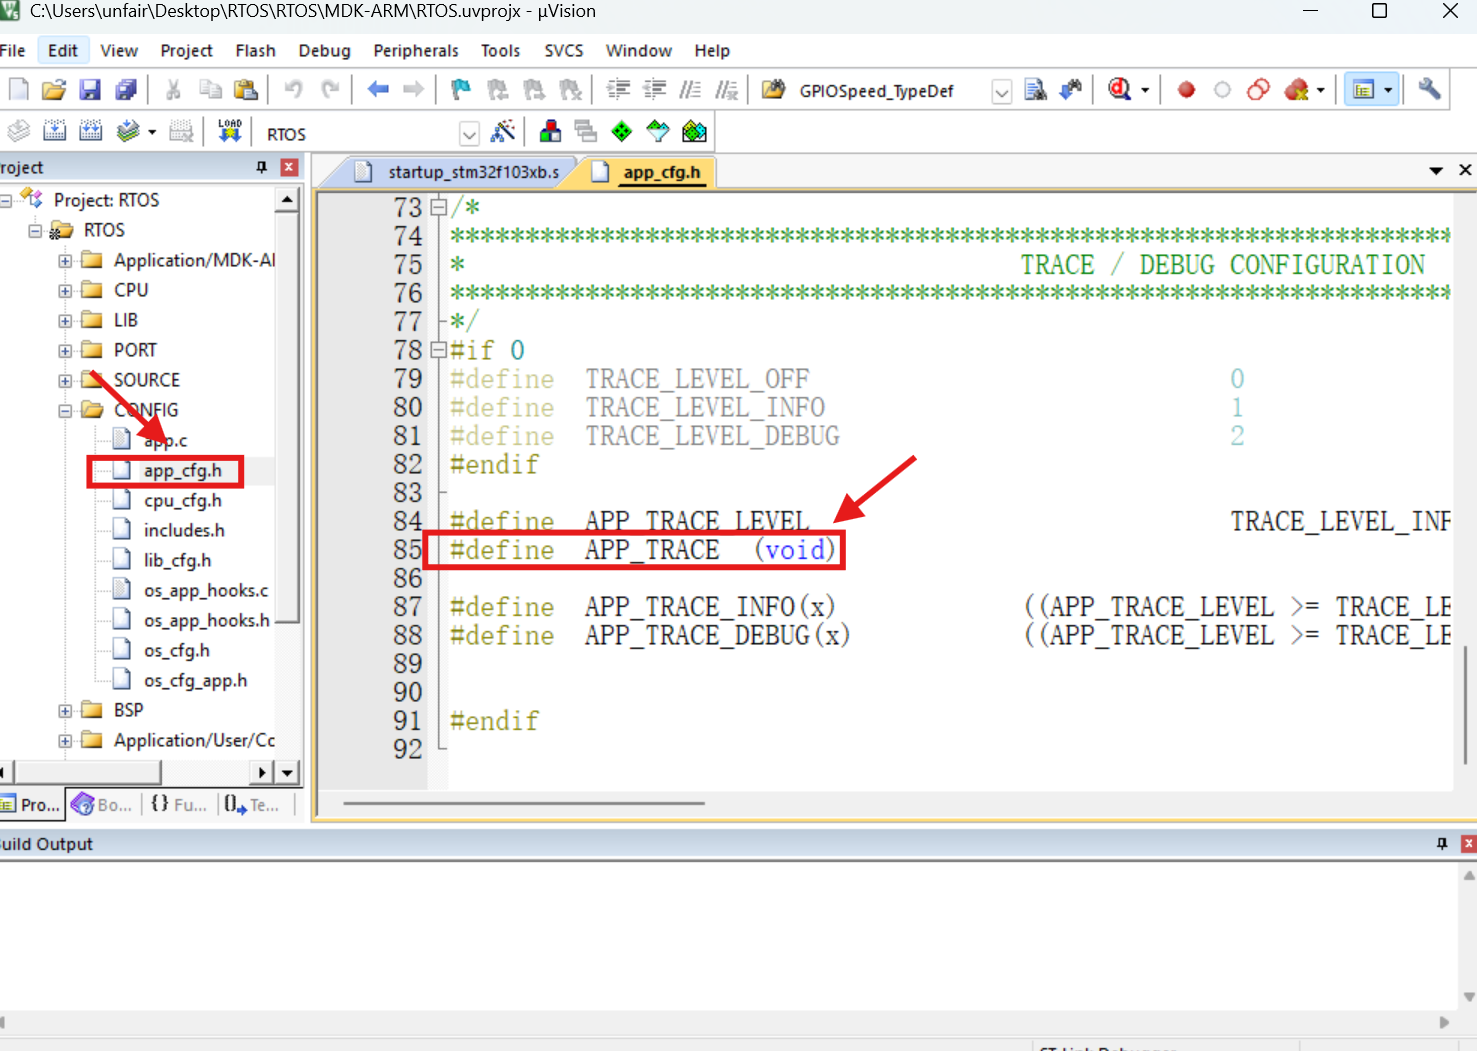Toggle the bookmark flag icon
The image size is (1477, 1051).
pos(460,90)
